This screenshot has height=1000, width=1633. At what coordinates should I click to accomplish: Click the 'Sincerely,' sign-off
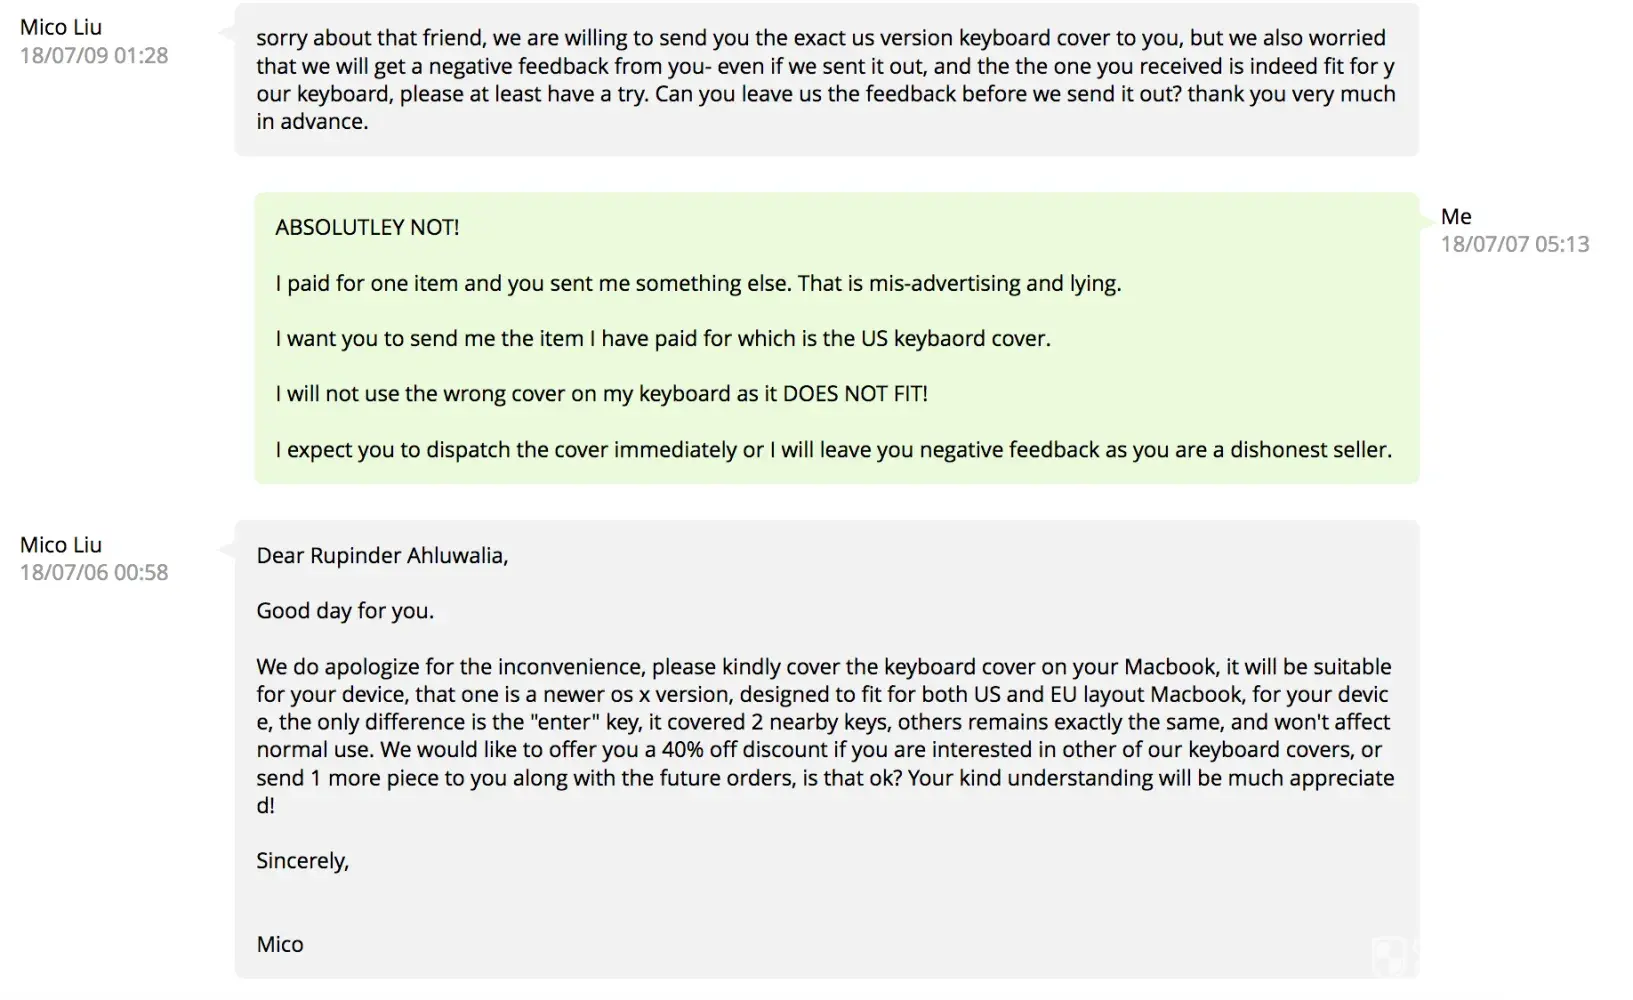pos(302,861)
